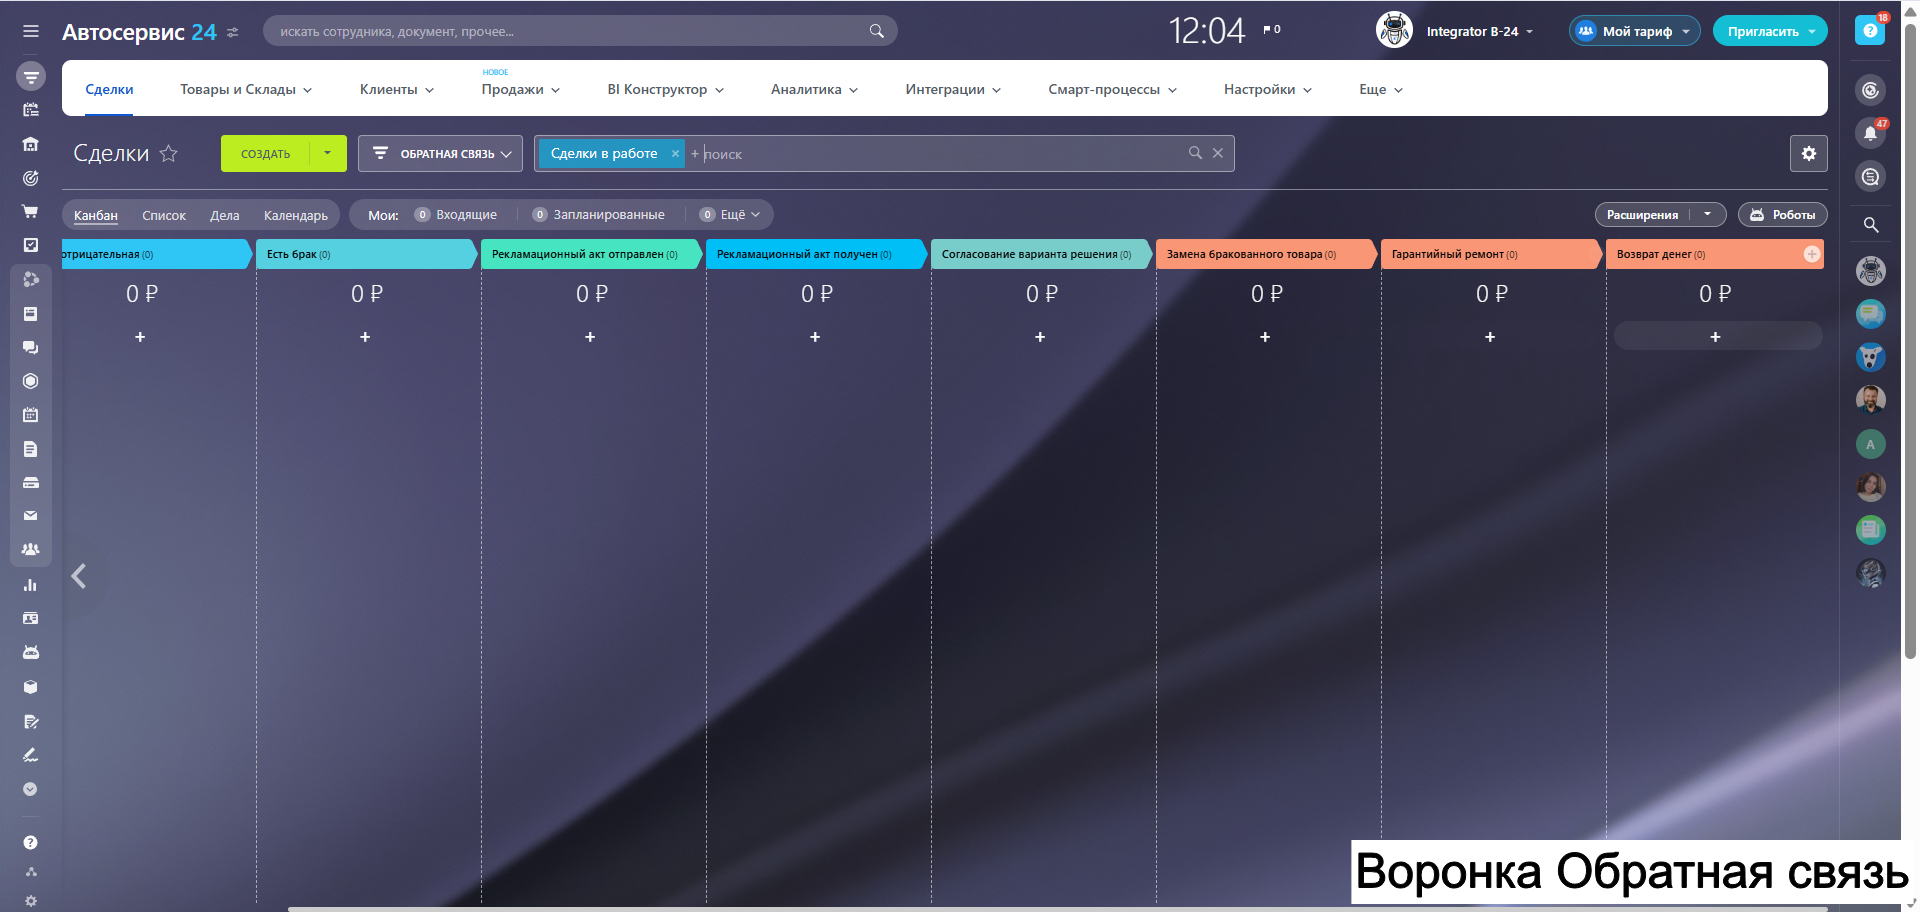This screenshot has width=1920, height=912.
Task: Click the Роботы button
Action: coord(1783,215)
